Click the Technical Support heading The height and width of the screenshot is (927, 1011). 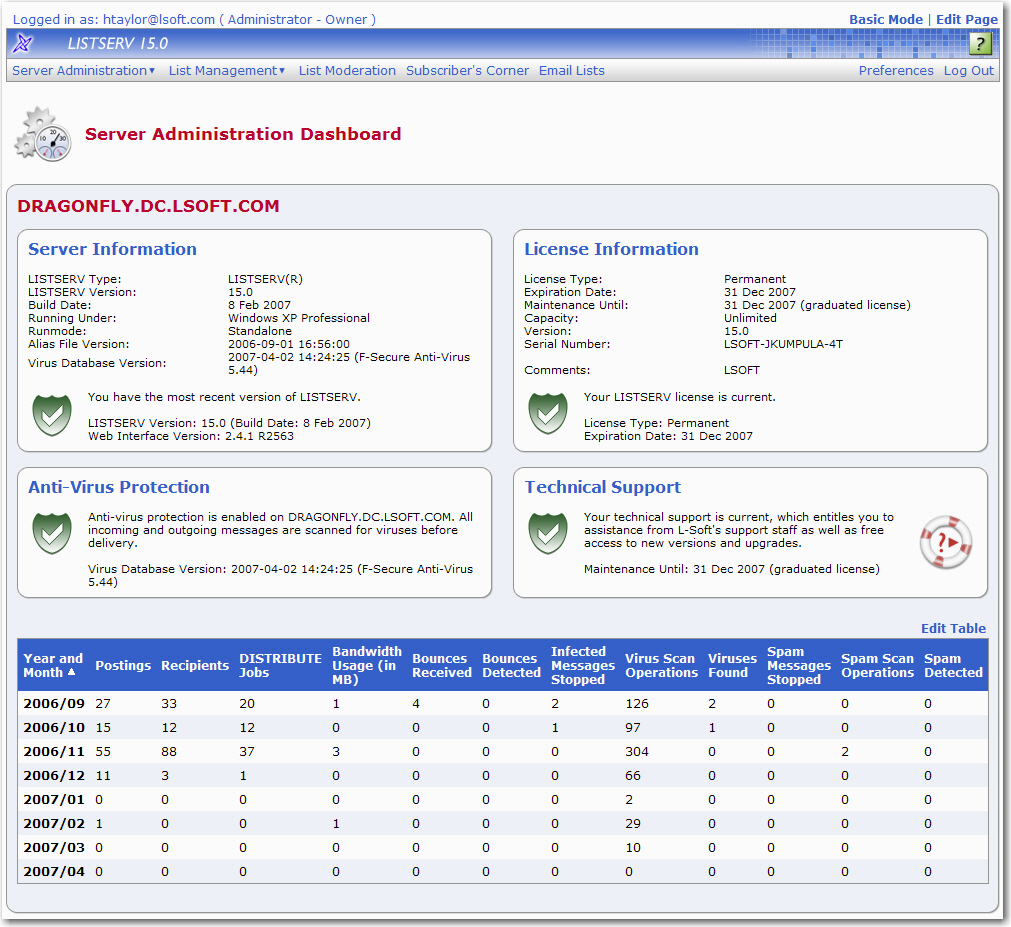coord(602,487)
